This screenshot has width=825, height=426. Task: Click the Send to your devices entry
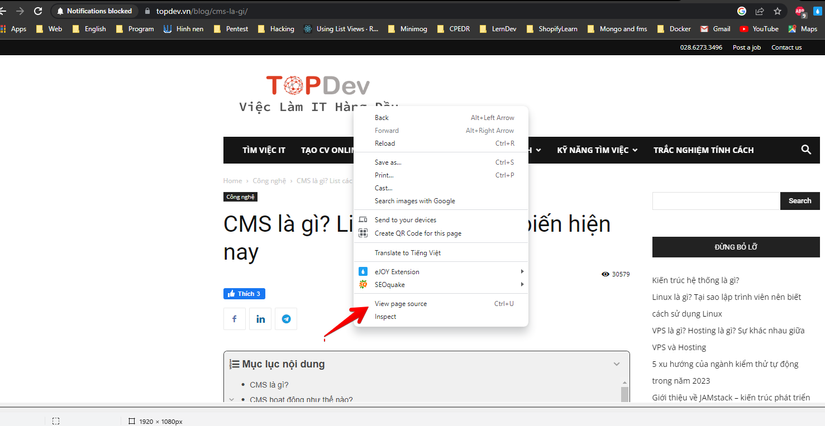440,220
